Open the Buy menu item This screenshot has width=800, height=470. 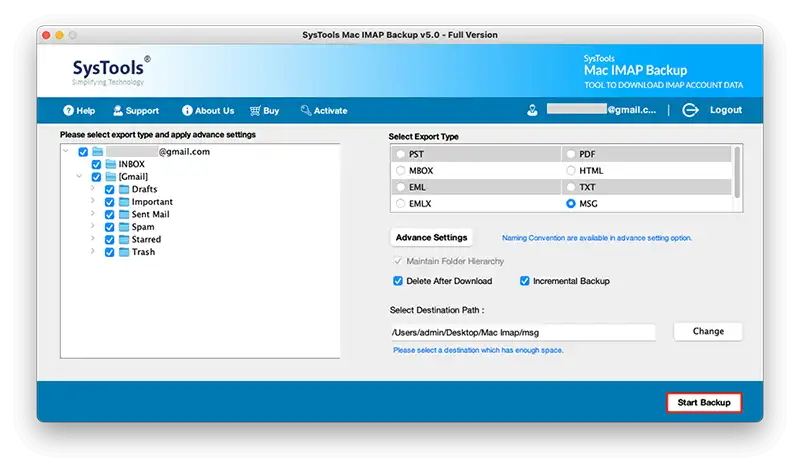coord(264,111)
